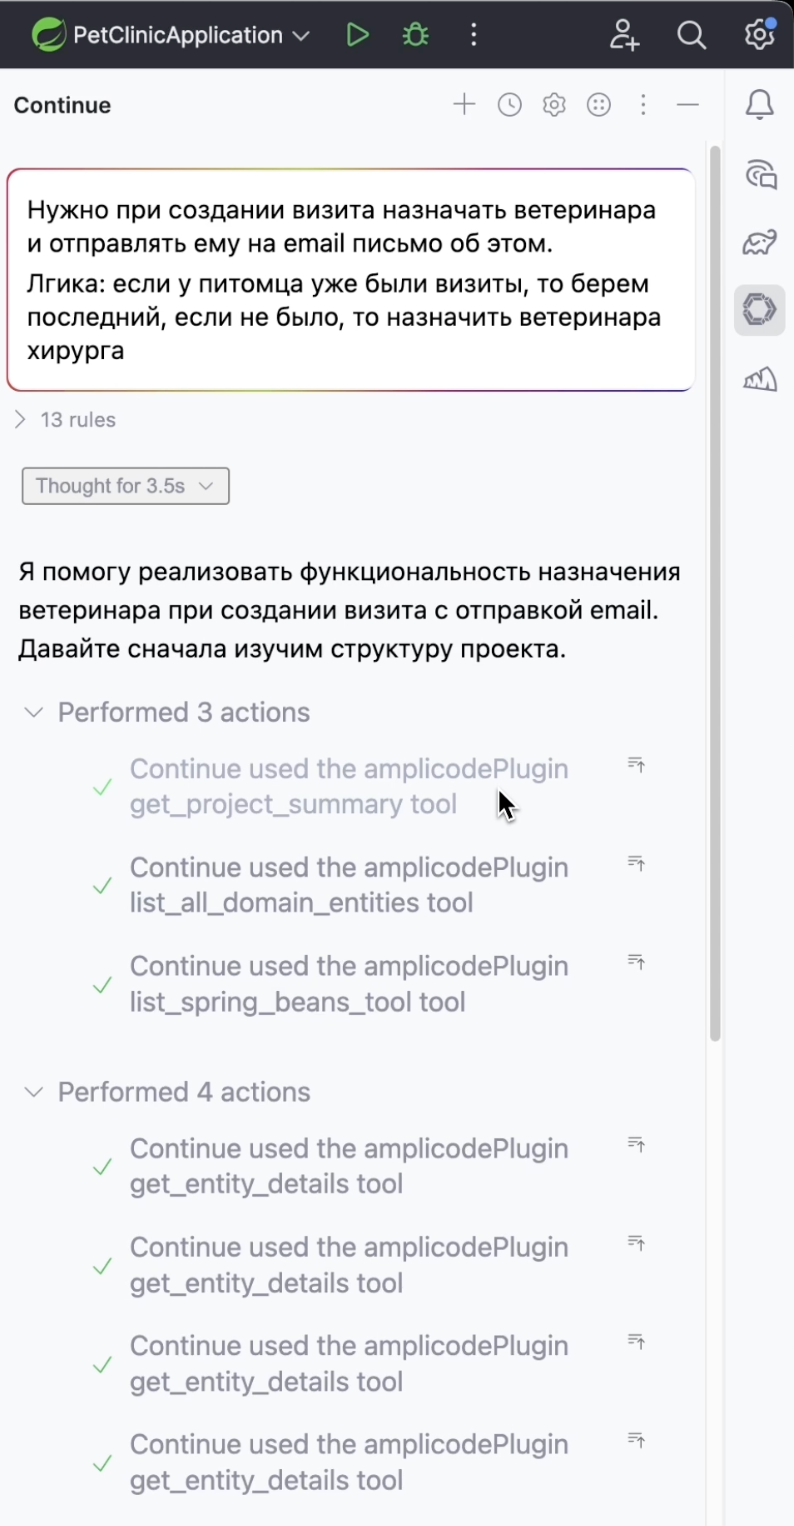Open notifications with the bell icon
Image resolution: width=794 pixels, height=1526 pixels.
tap(760, 104)
